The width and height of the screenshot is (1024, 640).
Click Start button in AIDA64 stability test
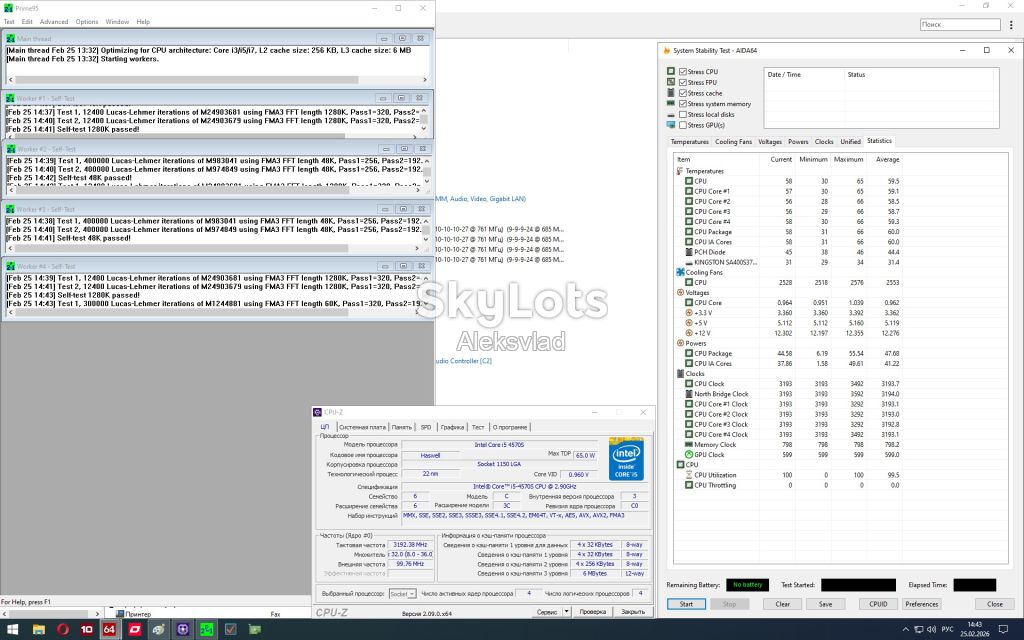(686, 604)
